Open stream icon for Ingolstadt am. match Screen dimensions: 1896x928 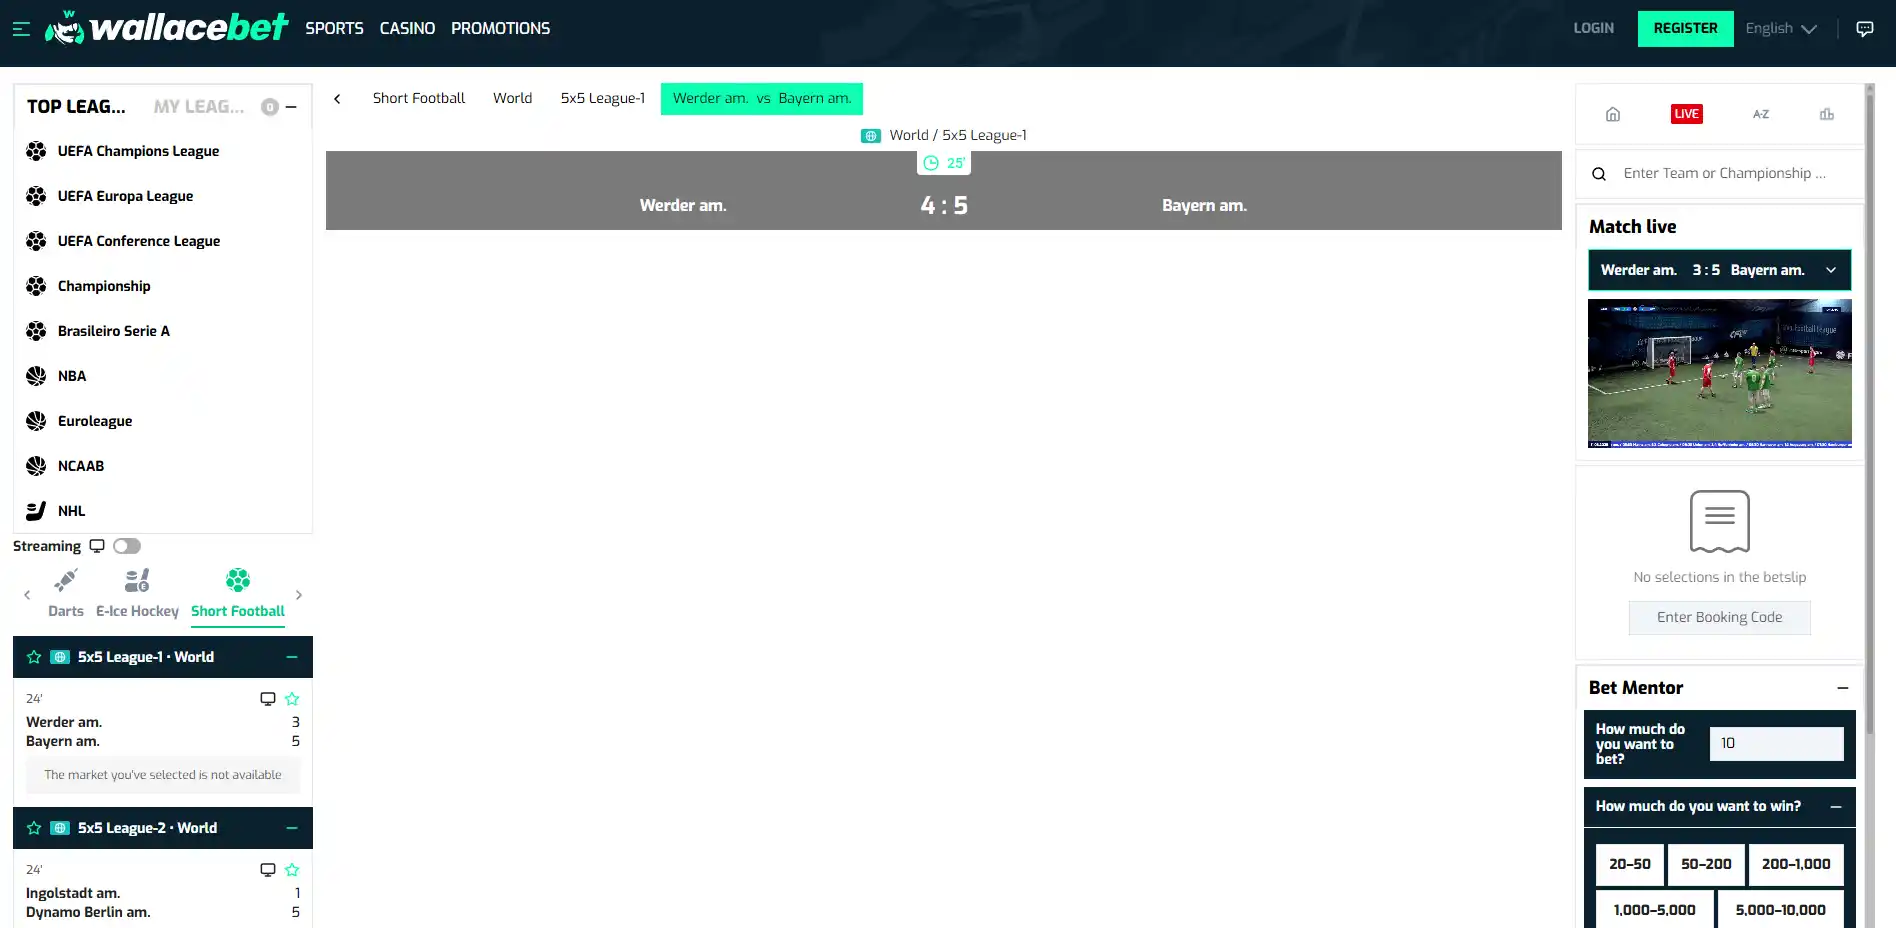point(268,870)
